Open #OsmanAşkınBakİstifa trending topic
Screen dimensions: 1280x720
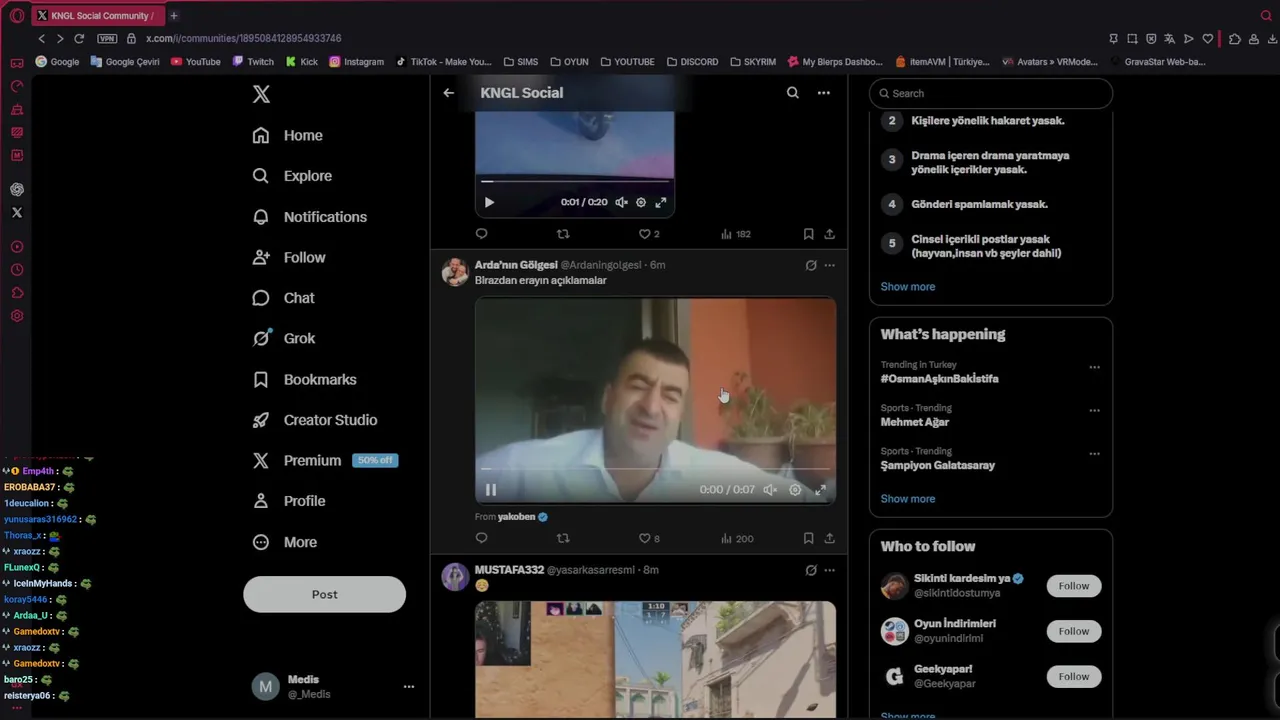point(939,379)
